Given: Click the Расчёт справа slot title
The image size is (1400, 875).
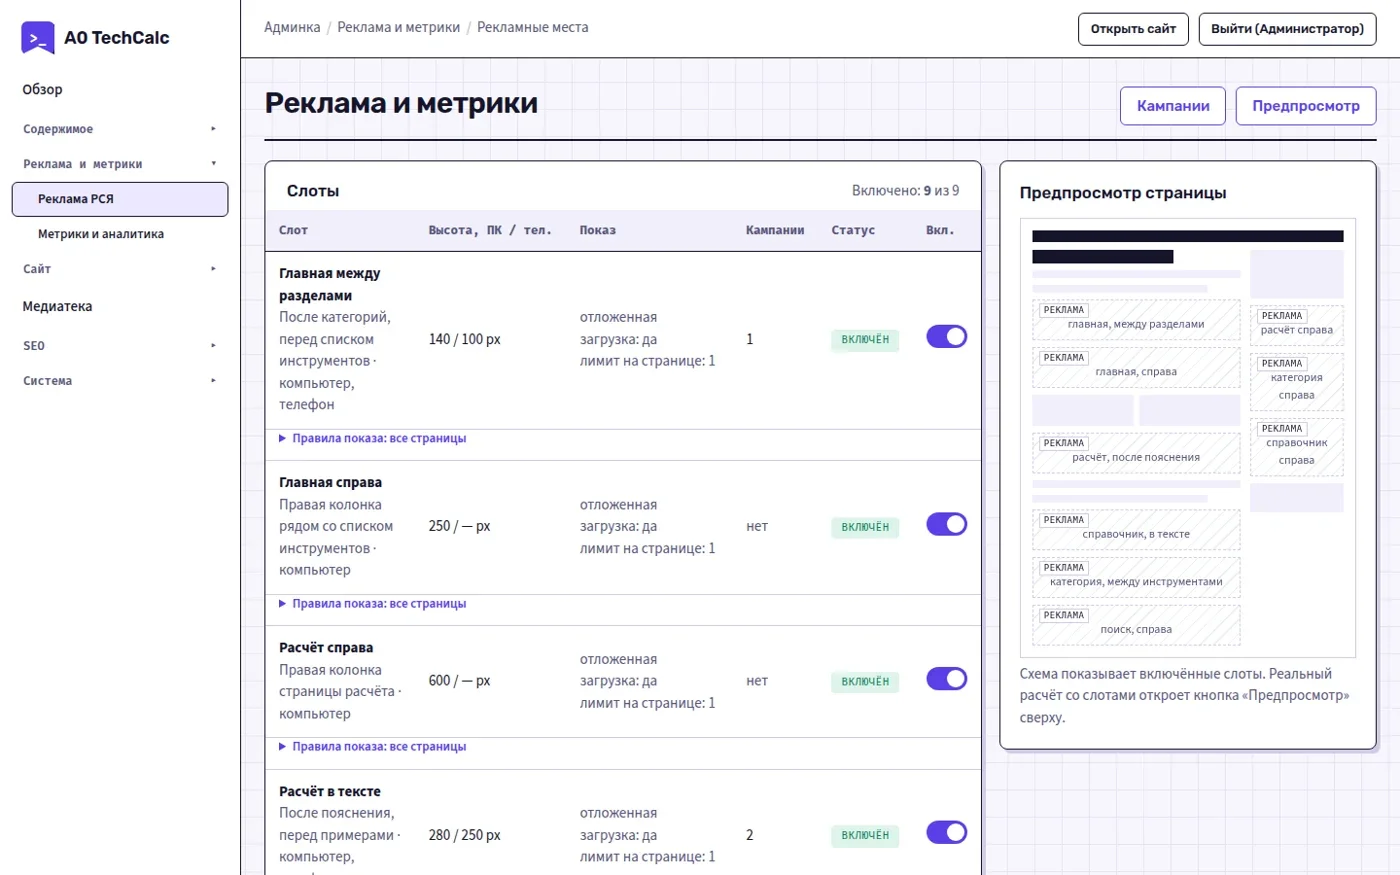Looking at the screenshot, I should tap(326, 648).
